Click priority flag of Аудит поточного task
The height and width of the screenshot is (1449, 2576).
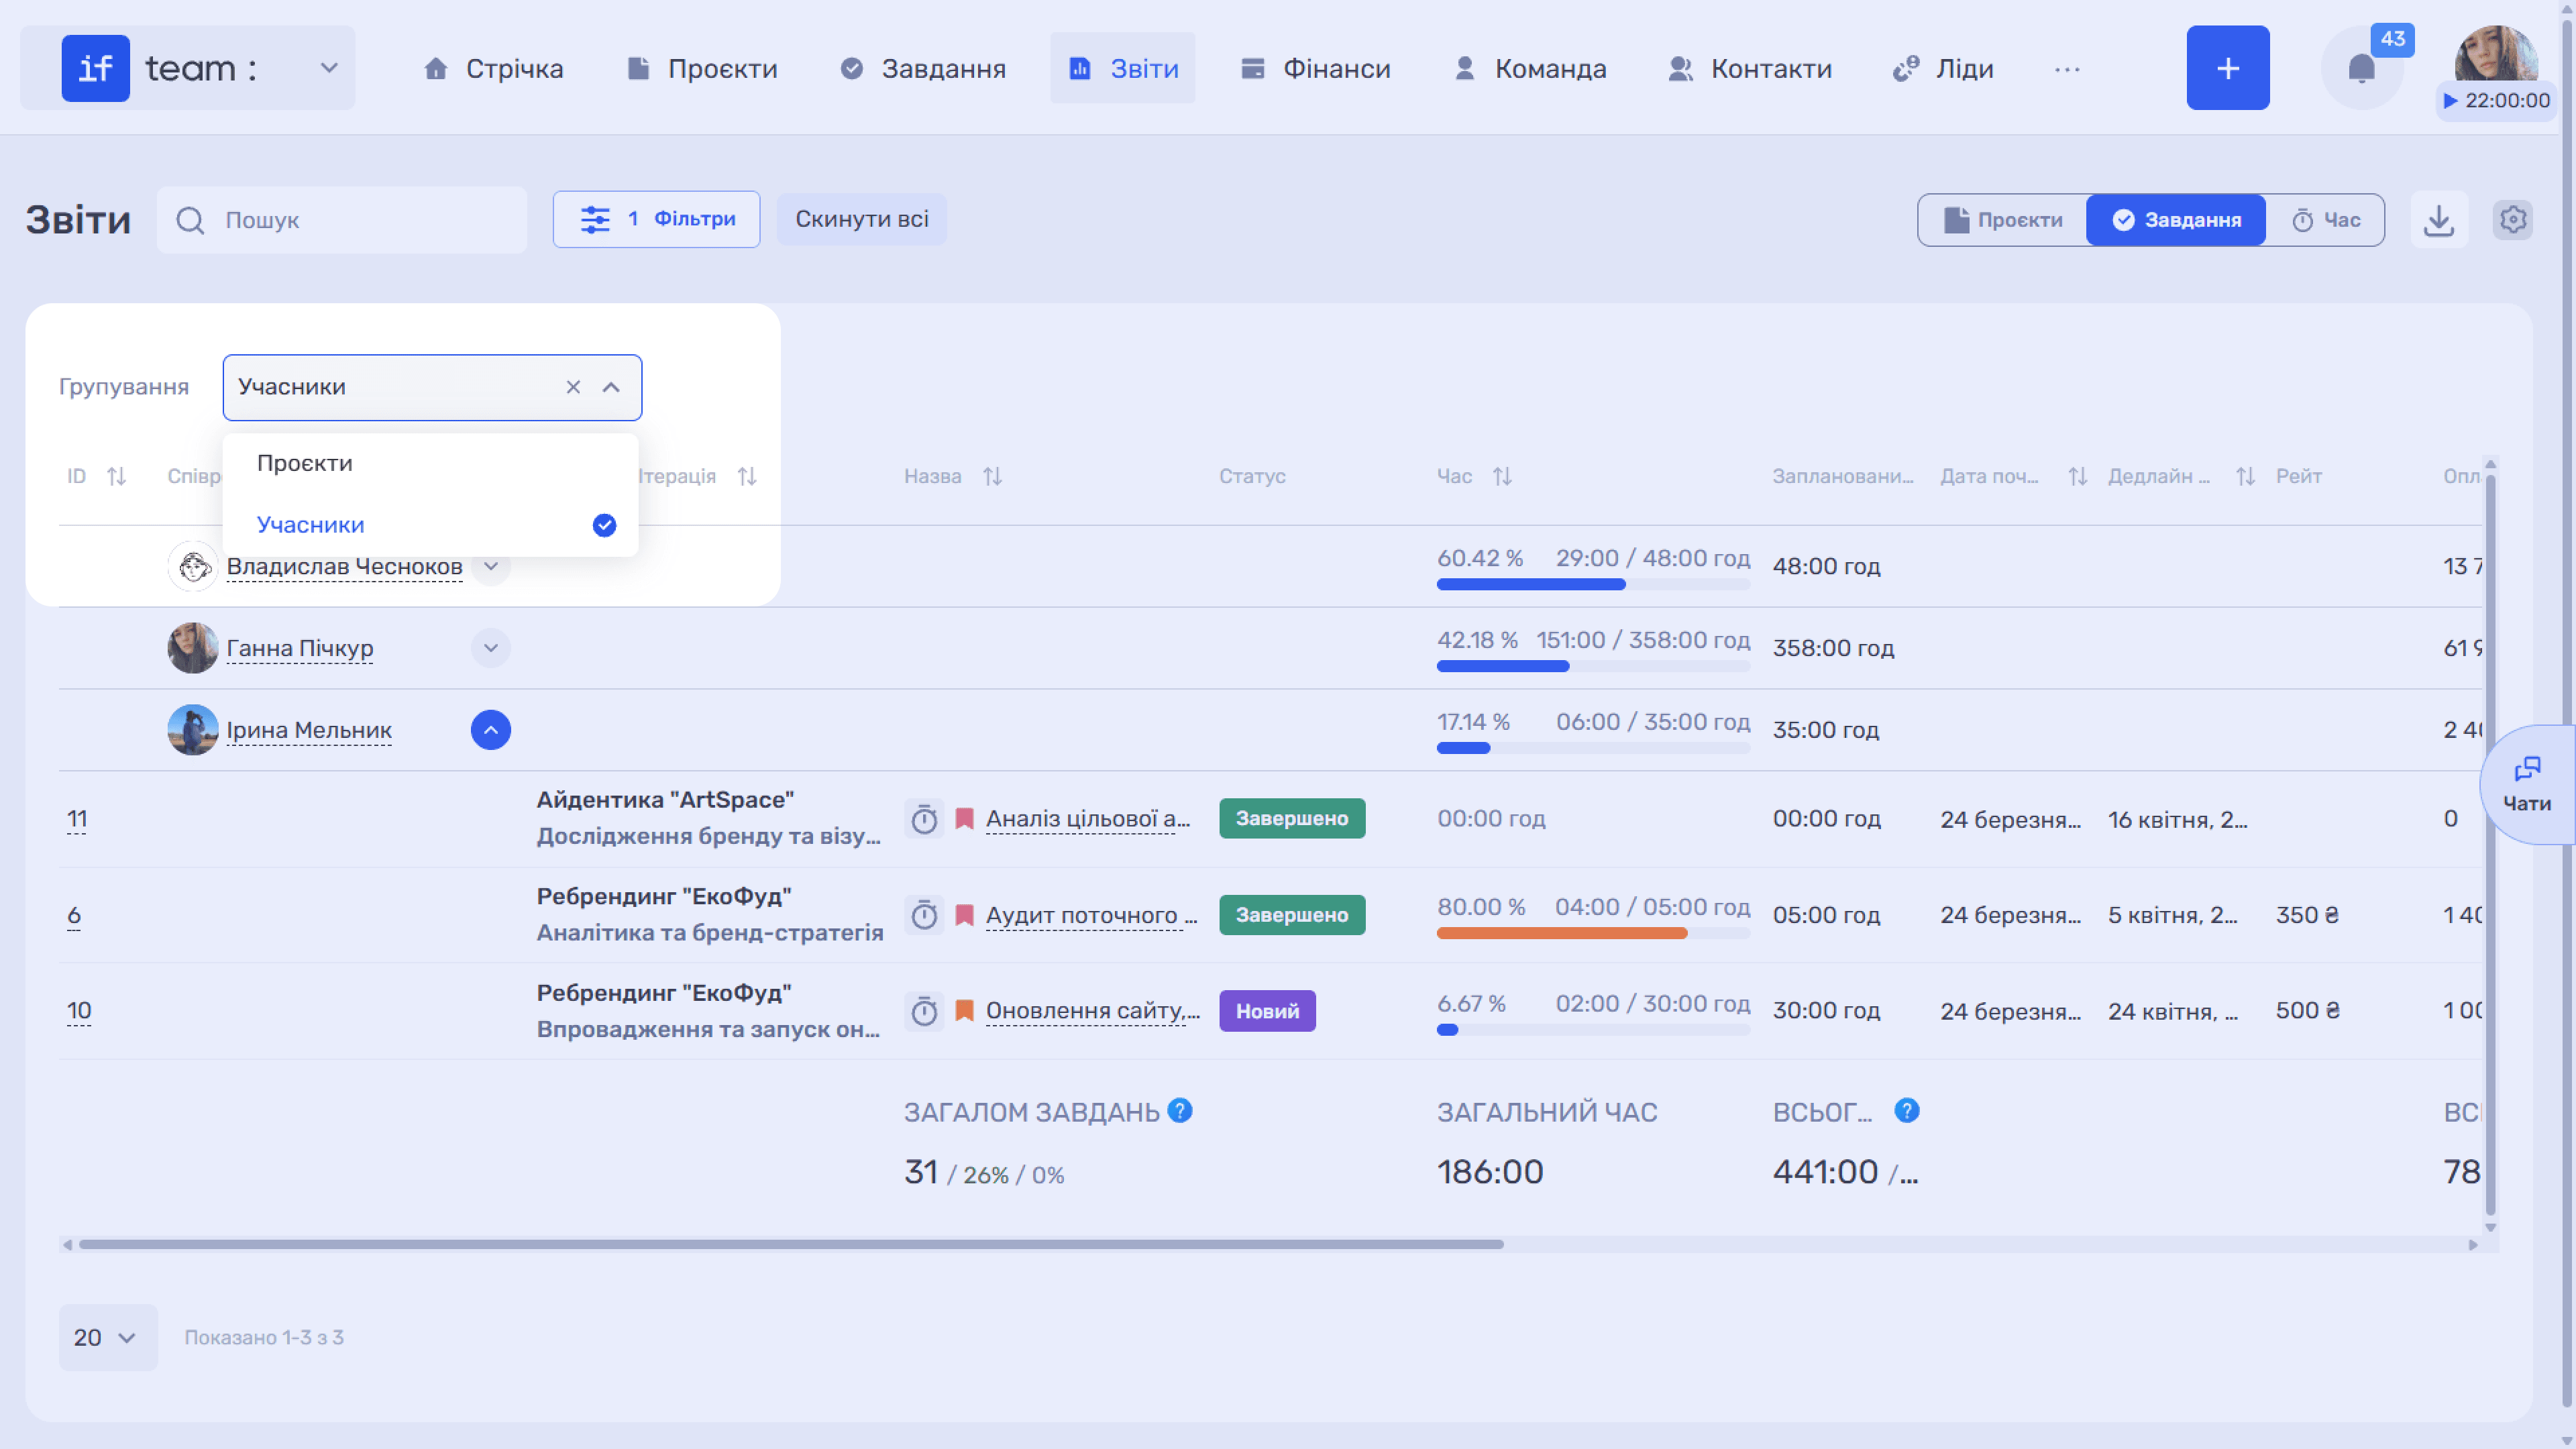click(964, 915)
